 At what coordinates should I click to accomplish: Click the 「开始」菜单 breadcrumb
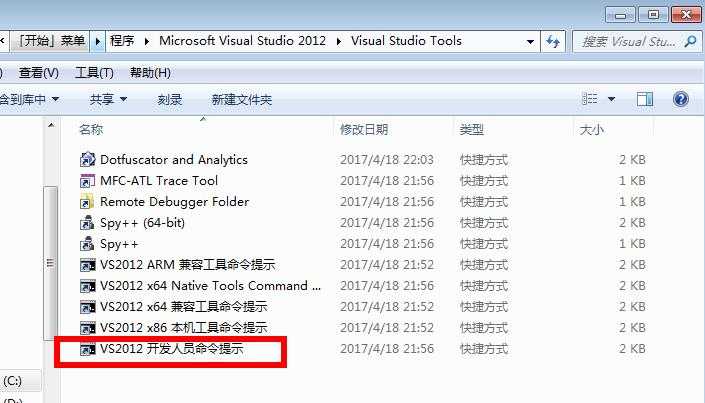click(50, 41)
